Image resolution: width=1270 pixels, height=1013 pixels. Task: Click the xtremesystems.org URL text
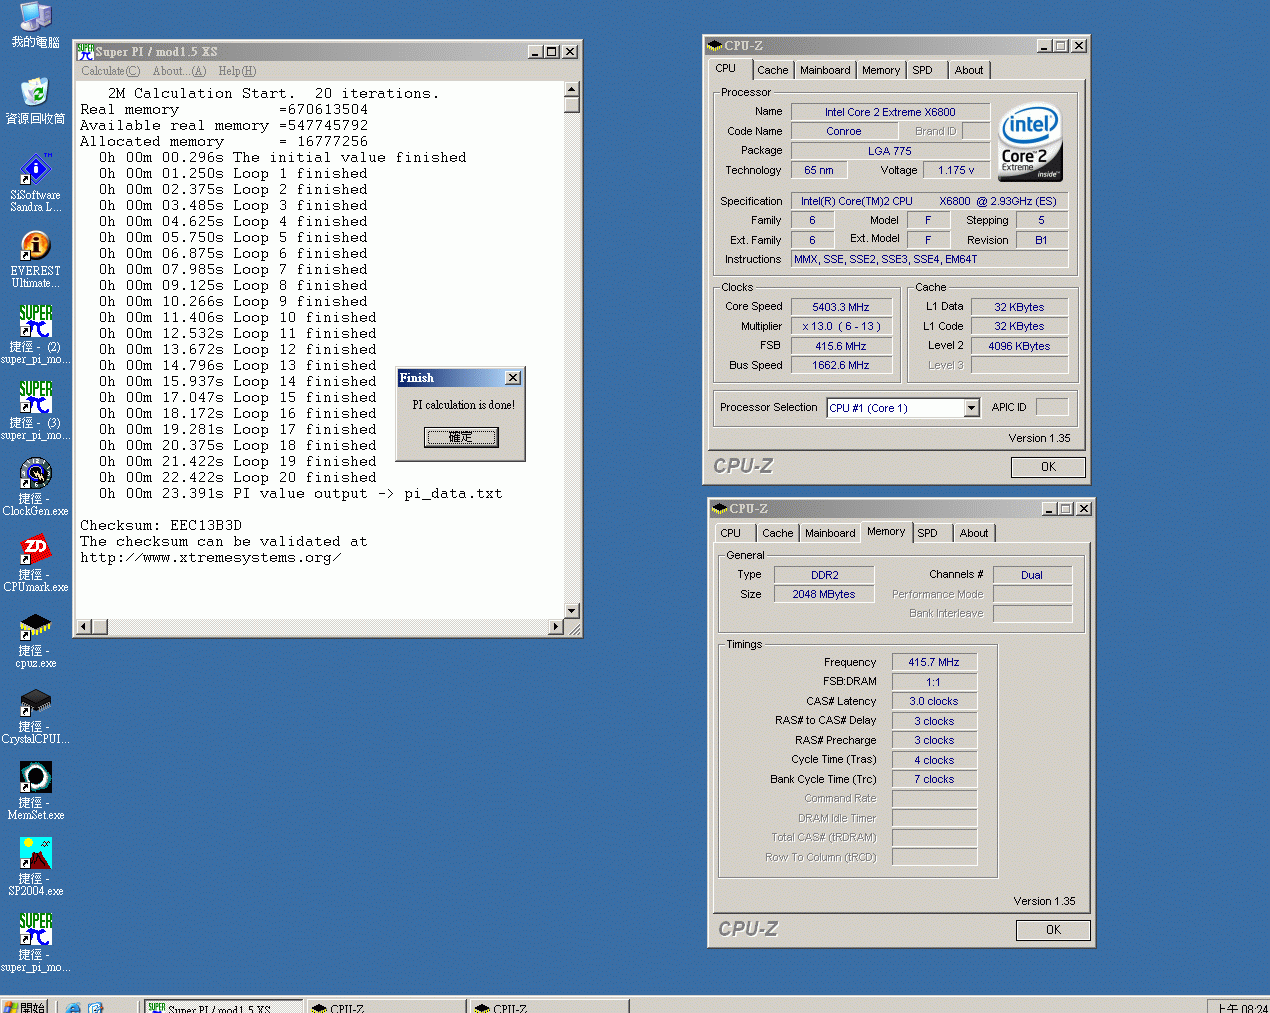pos(210,558)
